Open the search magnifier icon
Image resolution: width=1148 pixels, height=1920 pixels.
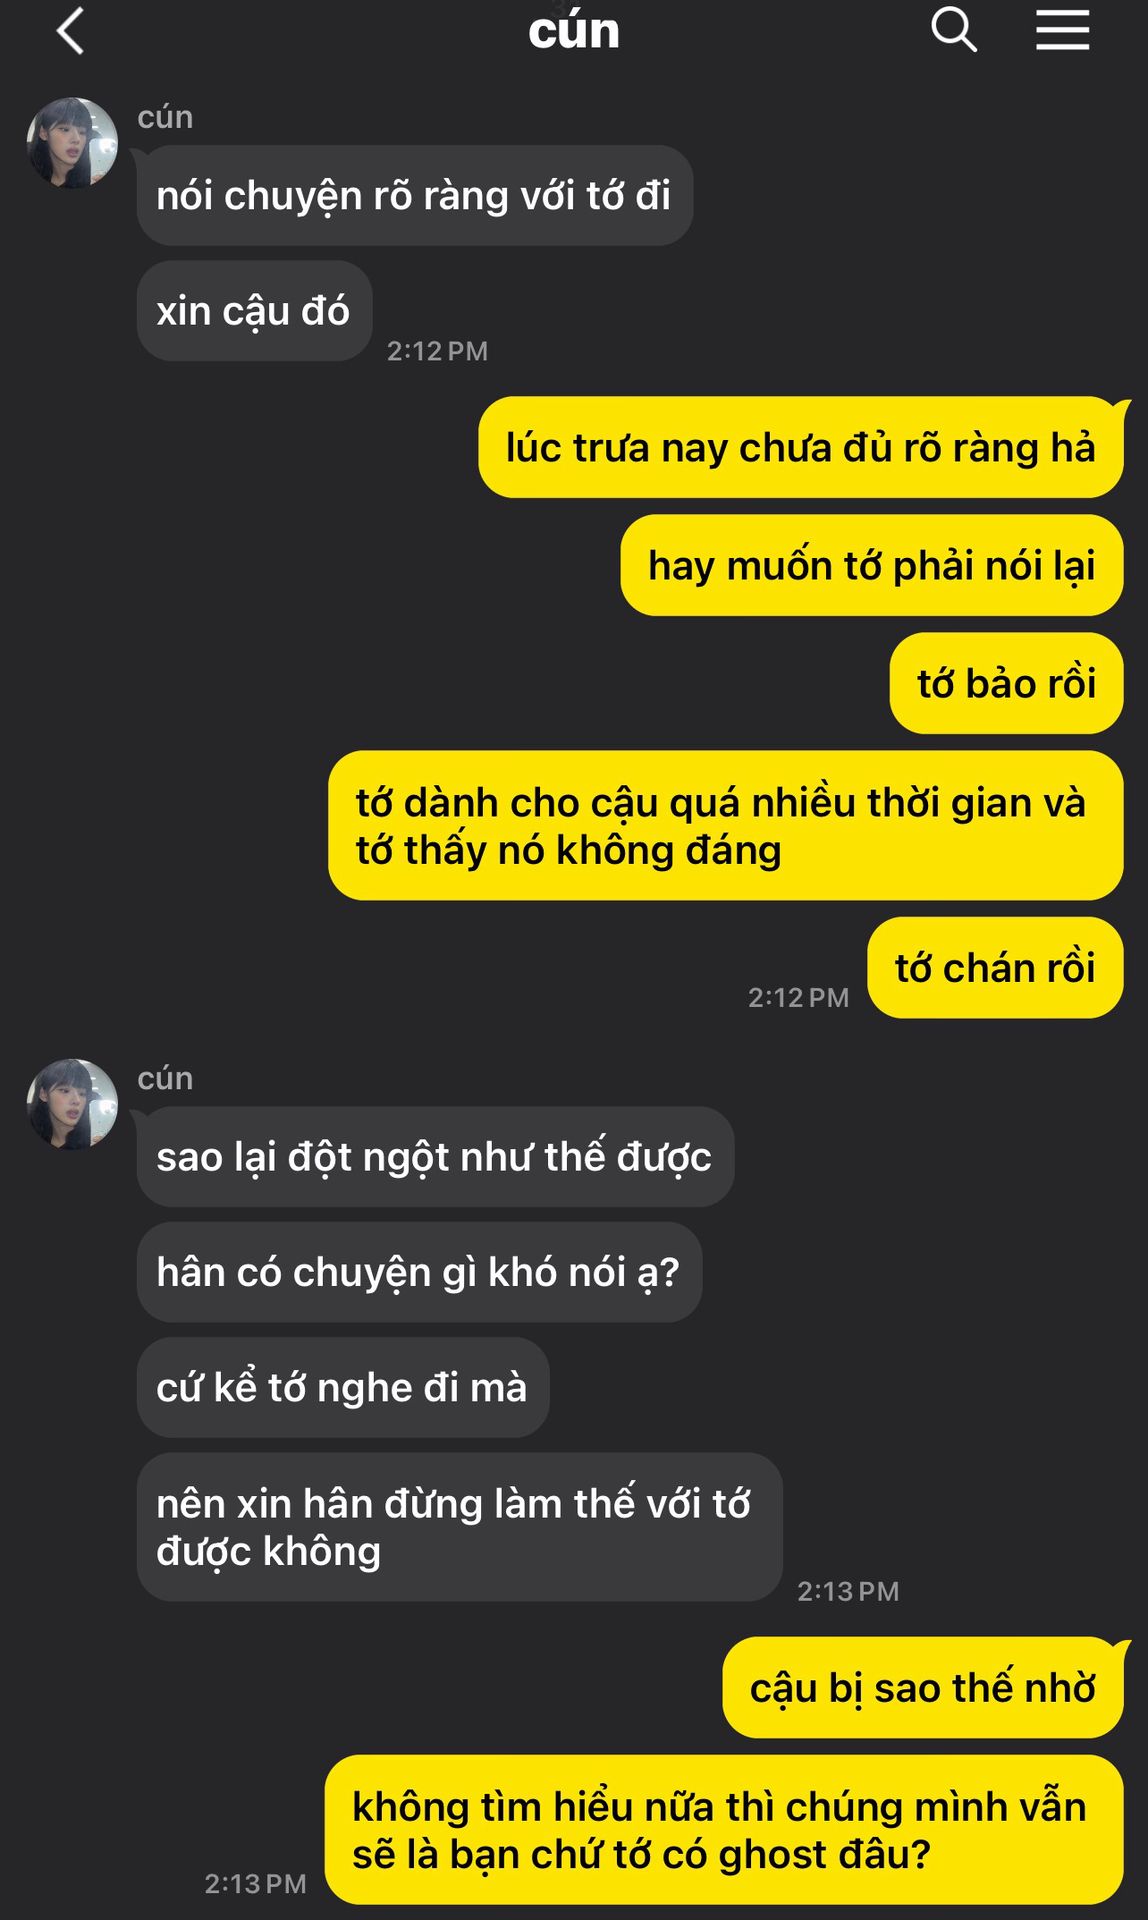[x=953, y=30]
